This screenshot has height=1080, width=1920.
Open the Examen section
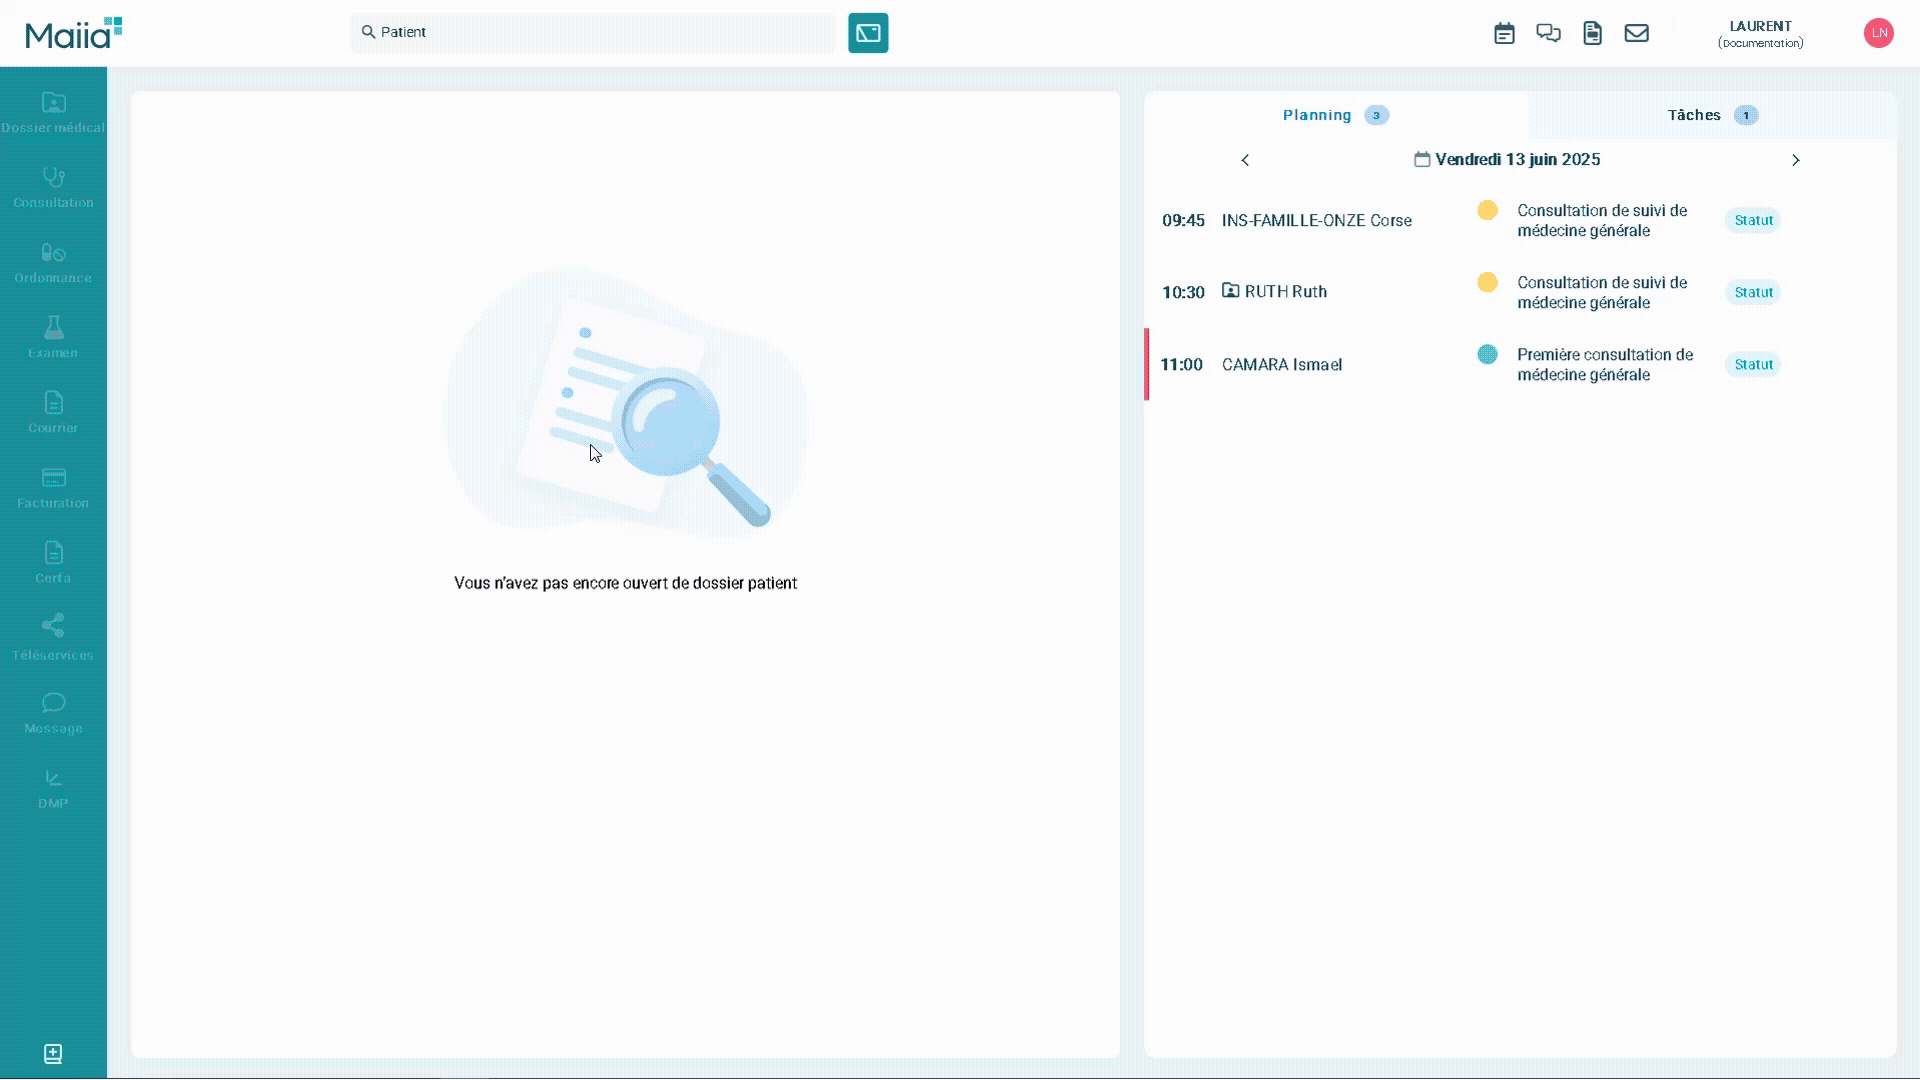coord(52,338)
